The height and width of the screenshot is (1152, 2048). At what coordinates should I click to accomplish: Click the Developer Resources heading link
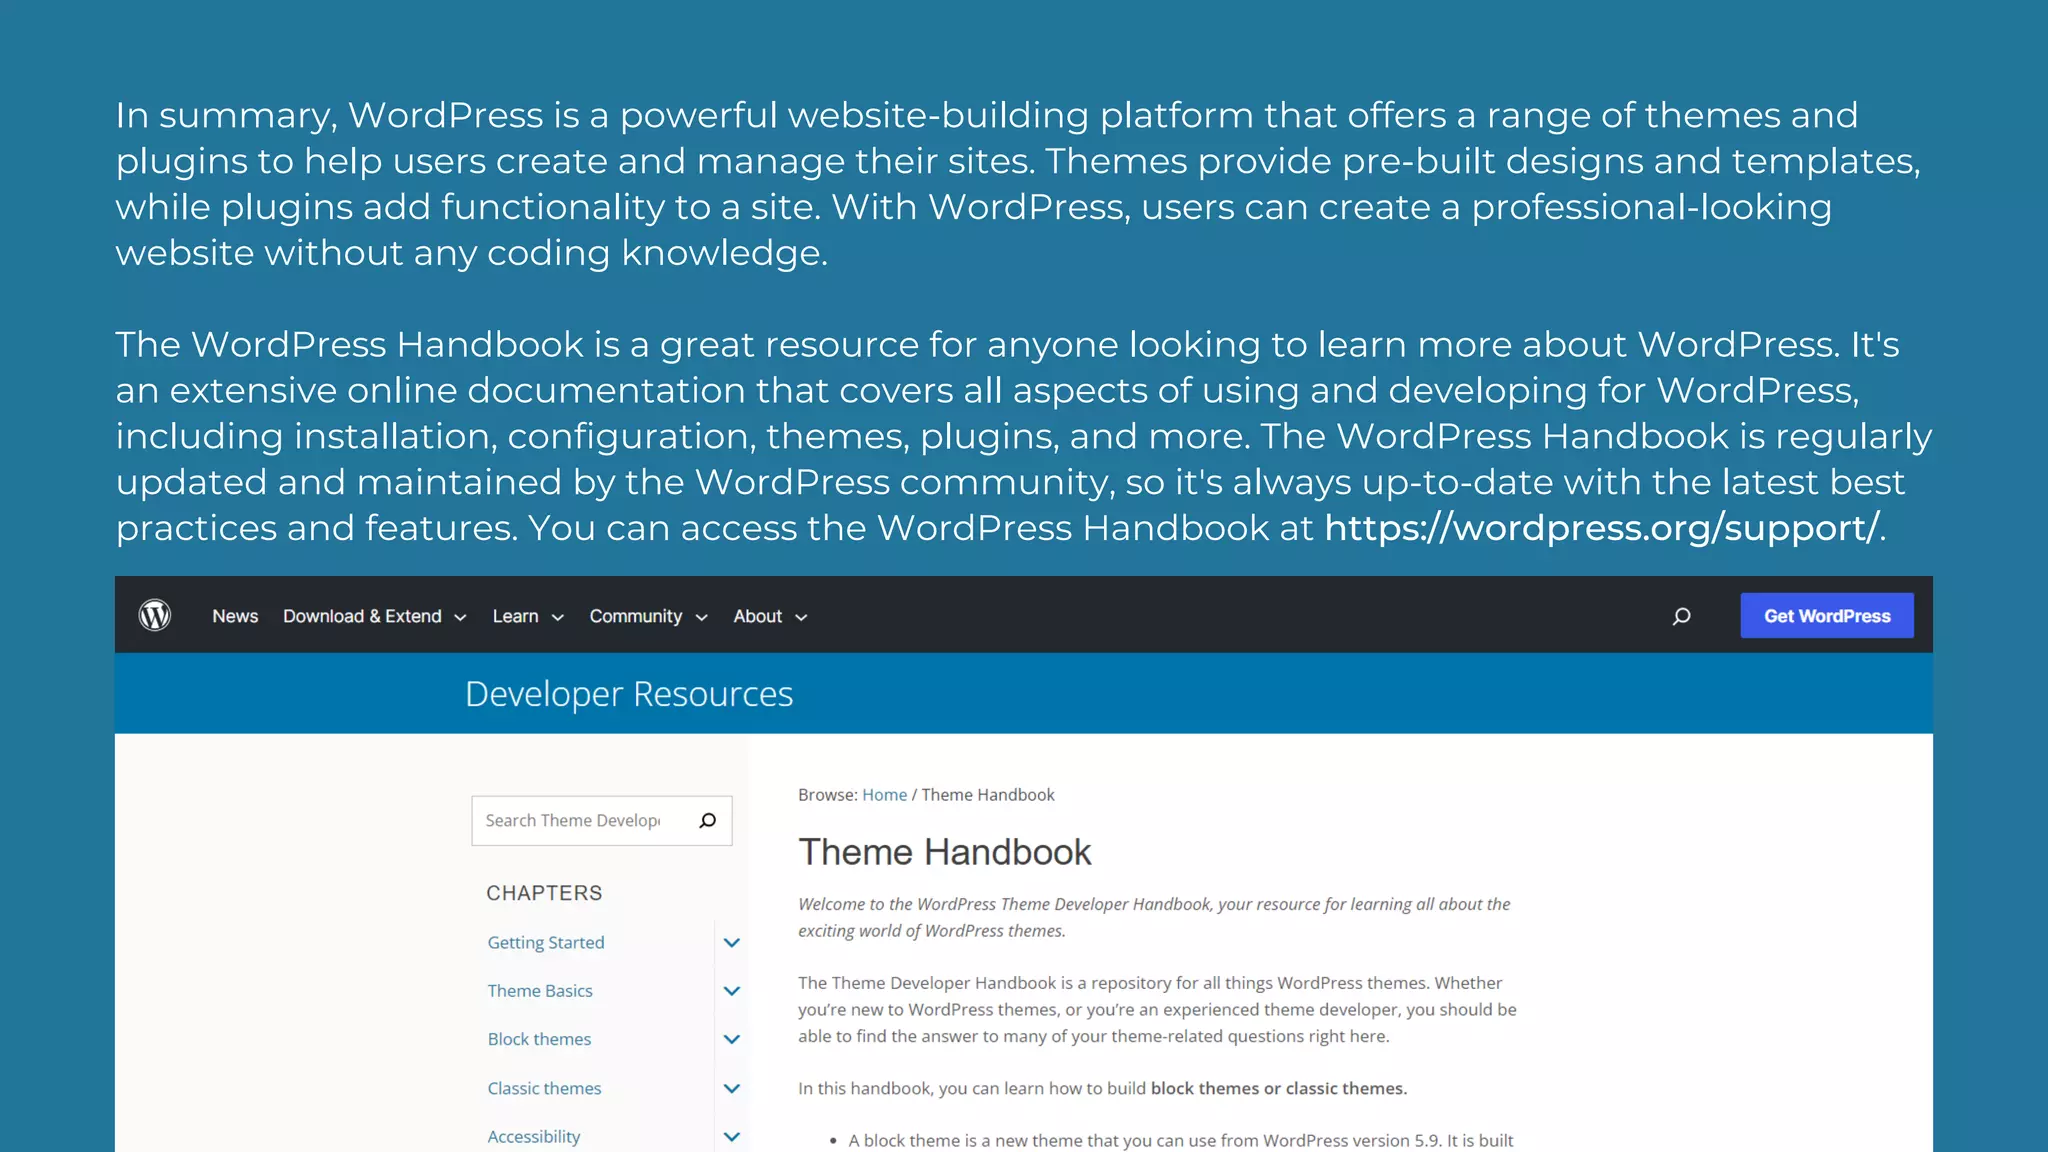pyautogui.click(x=629, y=694)
